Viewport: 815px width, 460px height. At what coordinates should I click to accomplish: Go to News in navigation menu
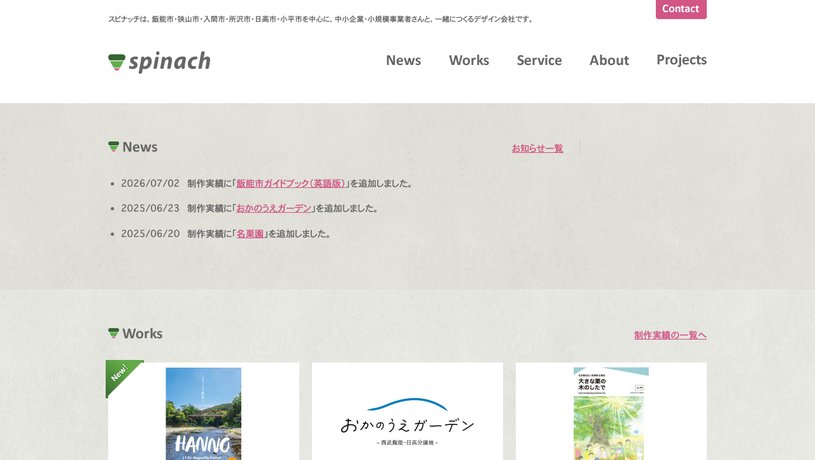[403, 60]
